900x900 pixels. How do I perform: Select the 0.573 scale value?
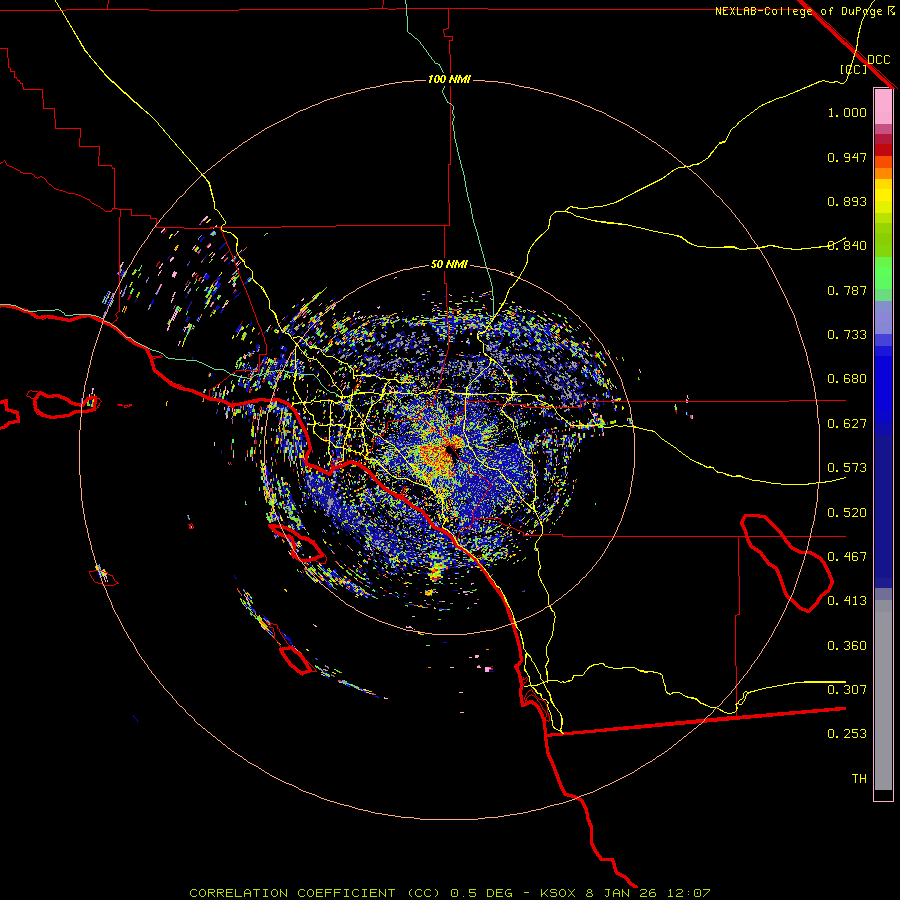(x=847, y=468)
